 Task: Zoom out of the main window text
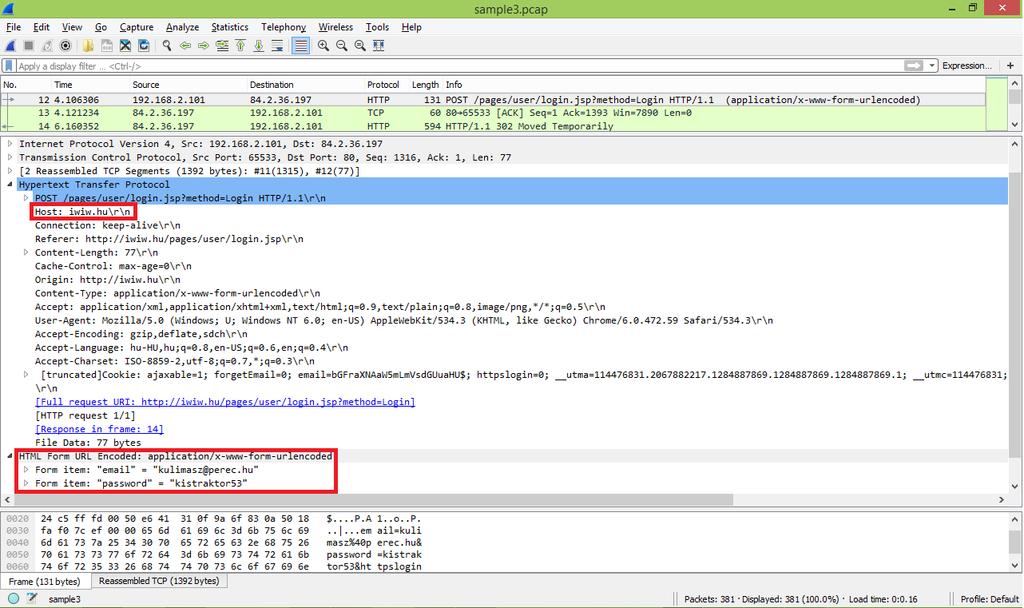(x=342, y=46)
